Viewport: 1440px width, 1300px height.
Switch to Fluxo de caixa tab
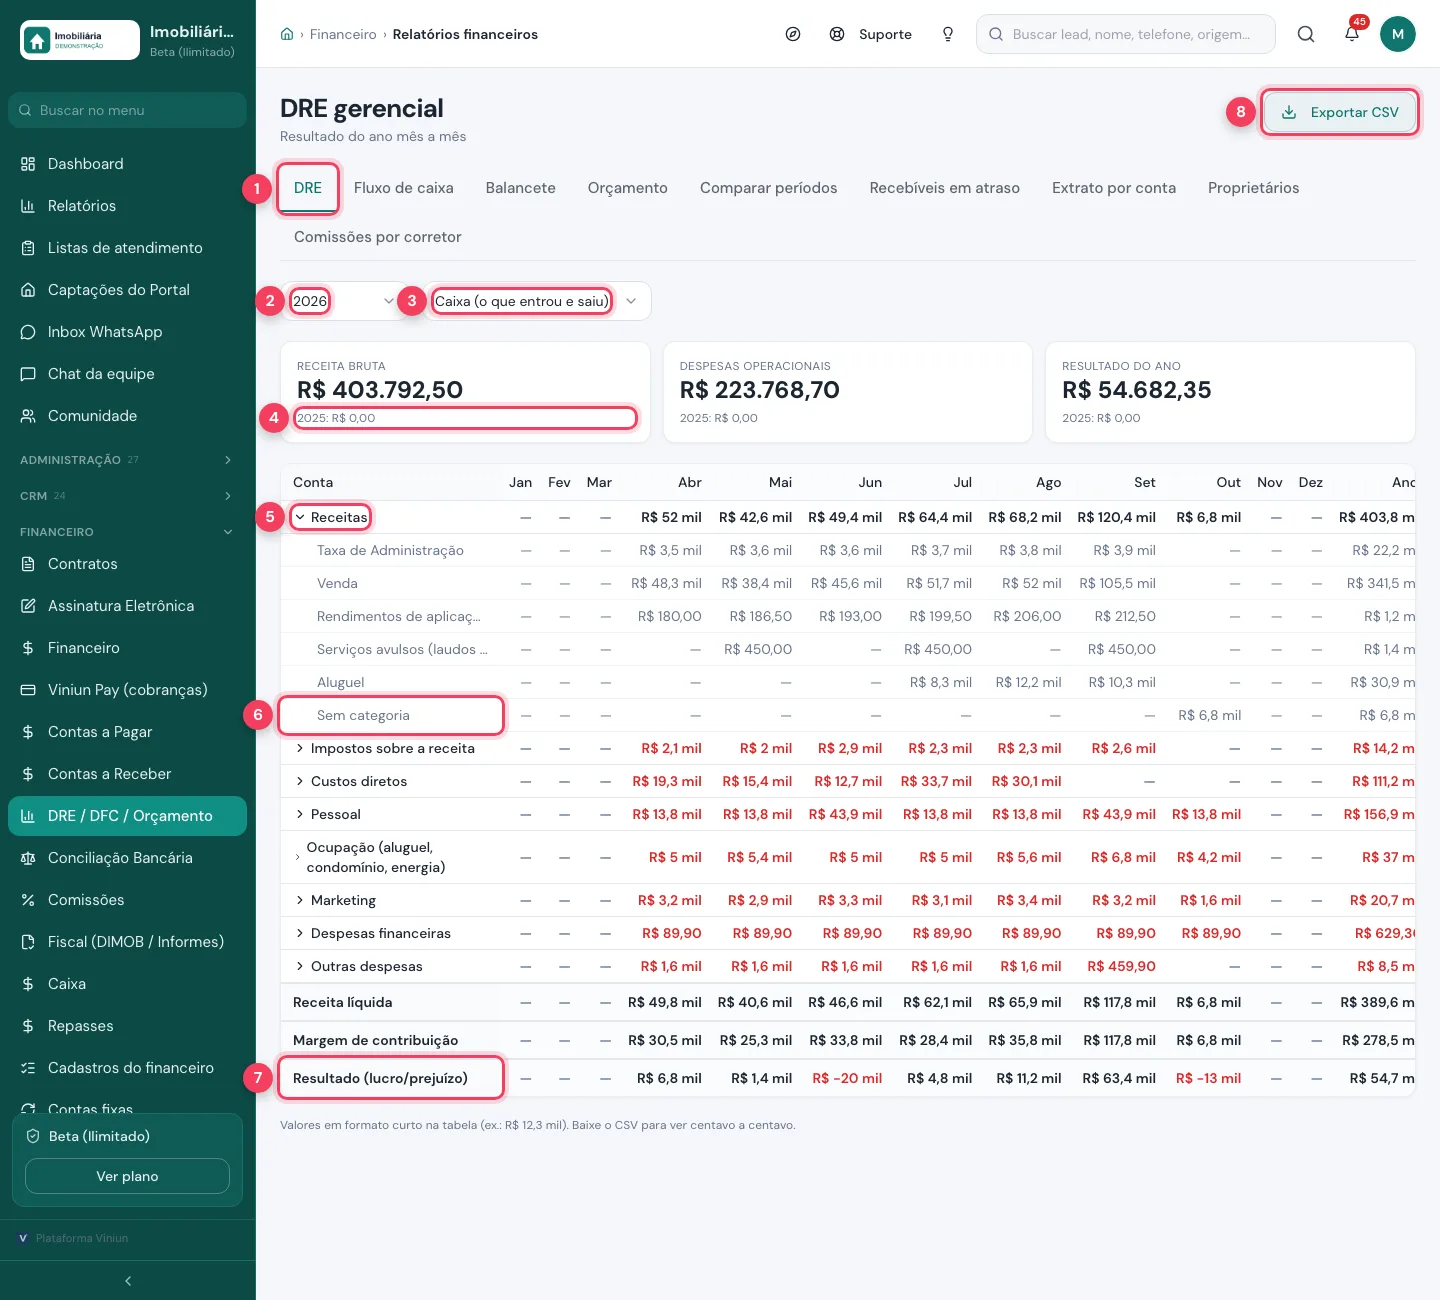coord(404,188)
